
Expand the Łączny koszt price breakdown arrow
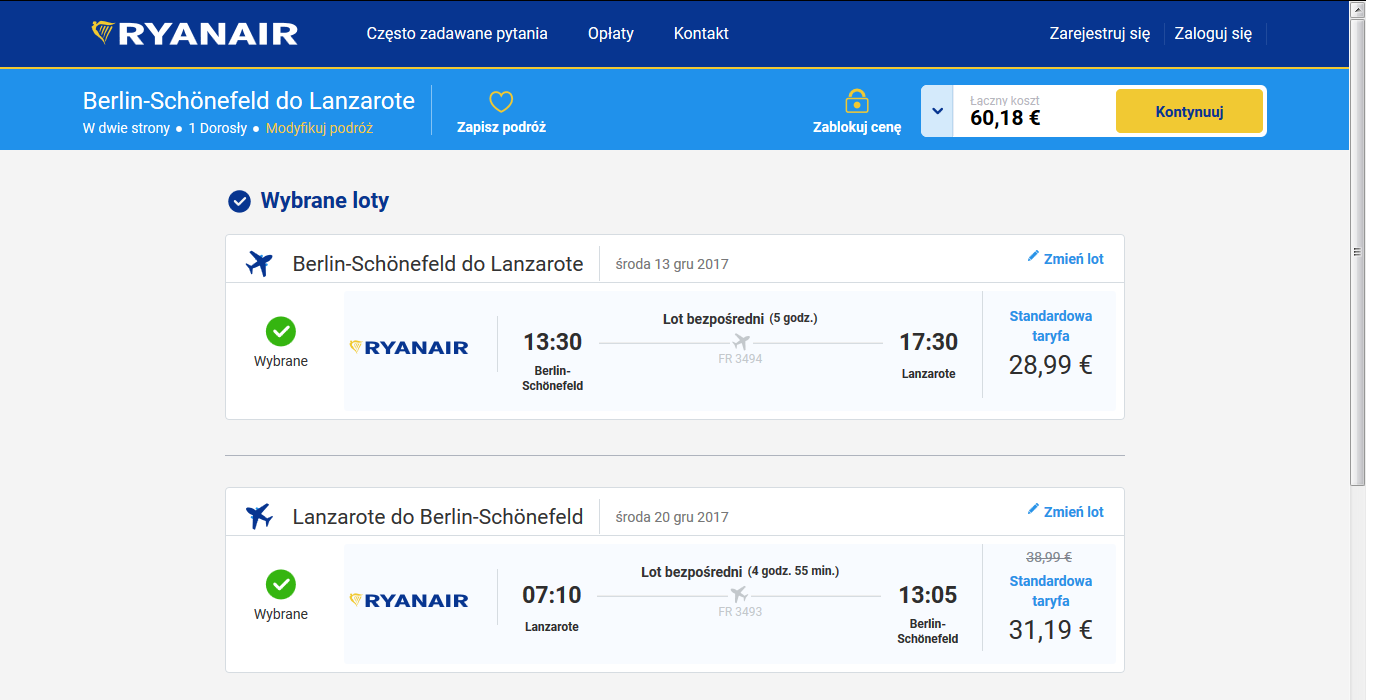[x=937, y=111]
